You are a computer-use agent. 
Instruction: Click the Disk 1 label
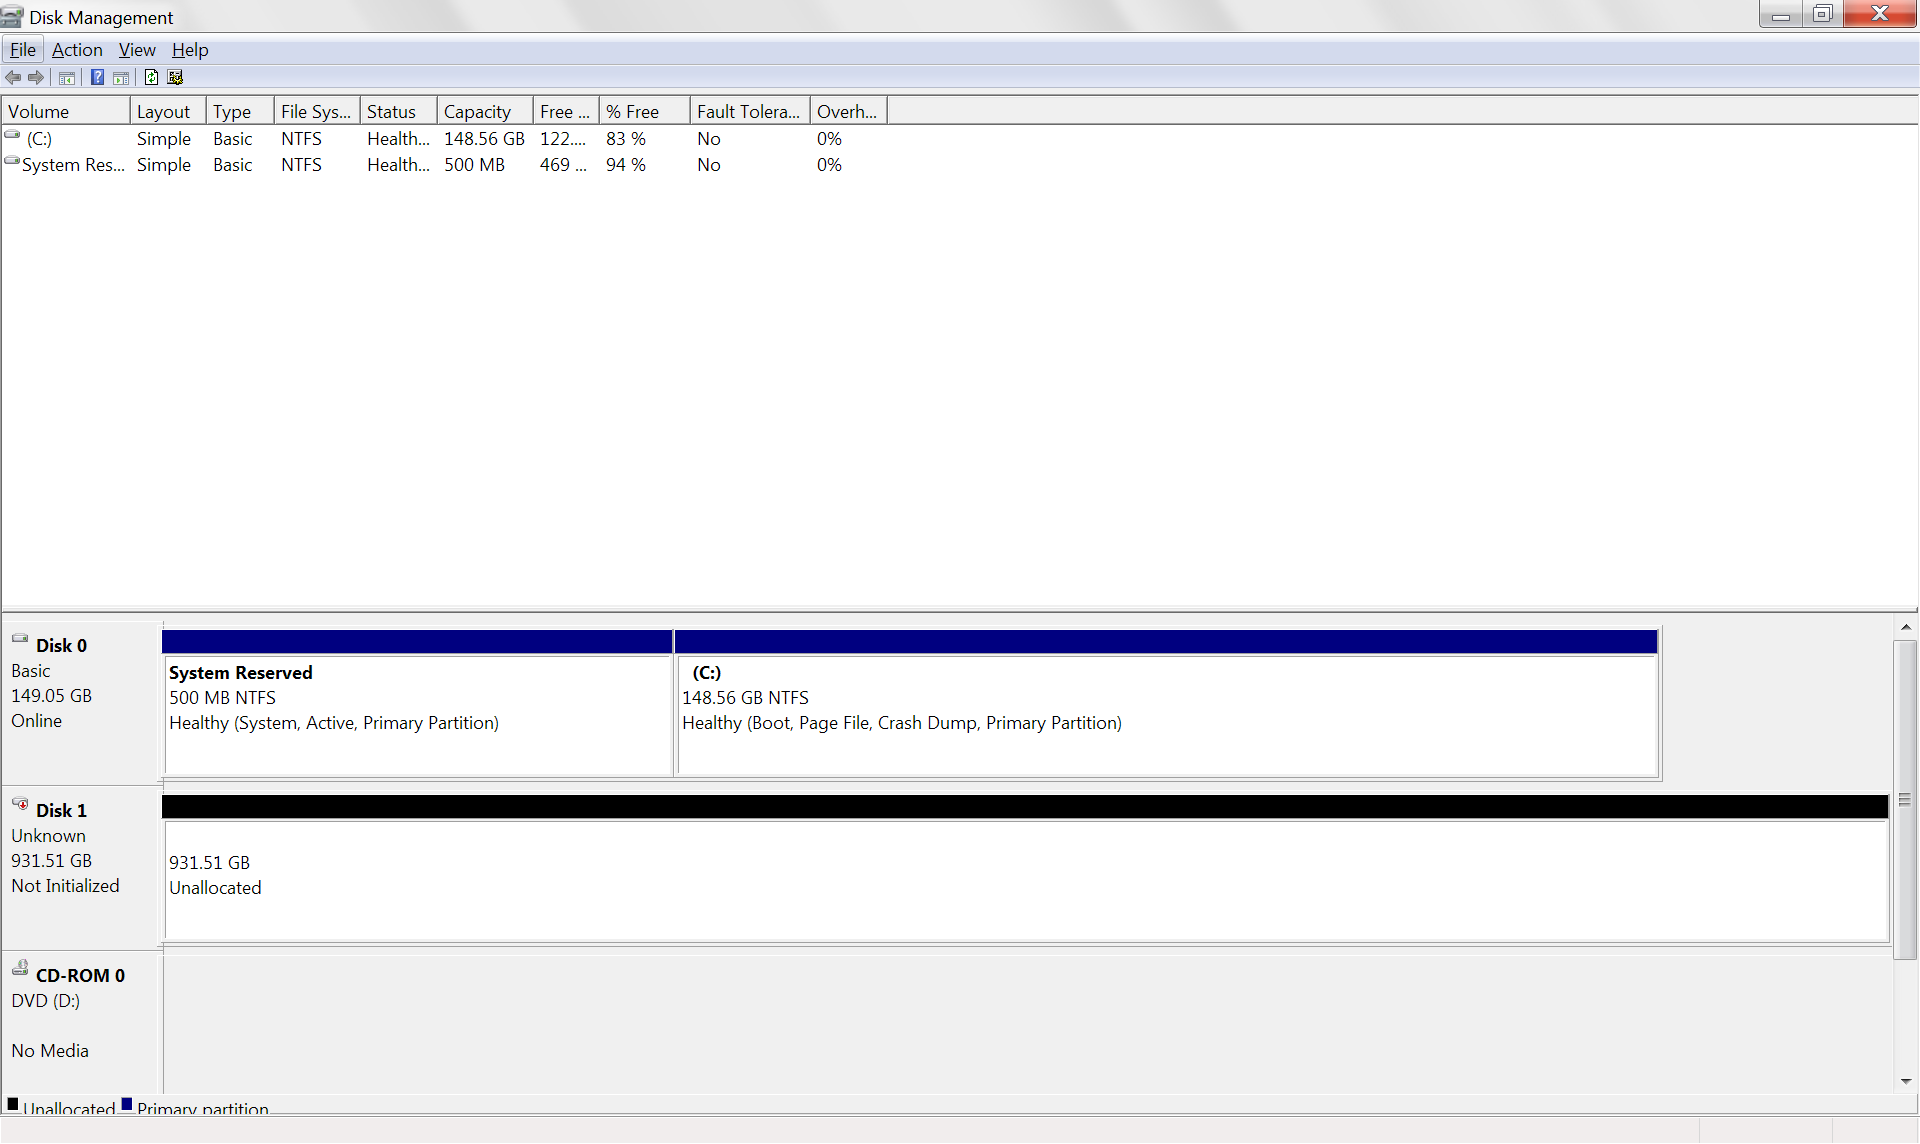[x=61, y=811]
